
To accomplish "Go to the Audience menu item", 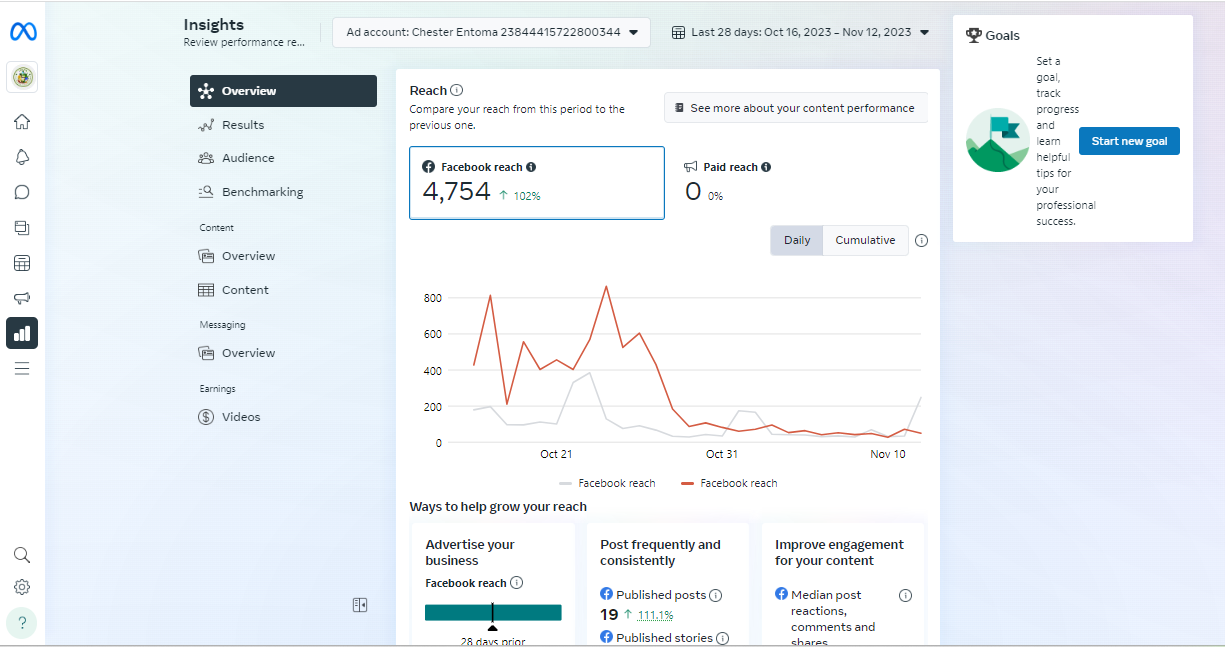I will point(247,158).
